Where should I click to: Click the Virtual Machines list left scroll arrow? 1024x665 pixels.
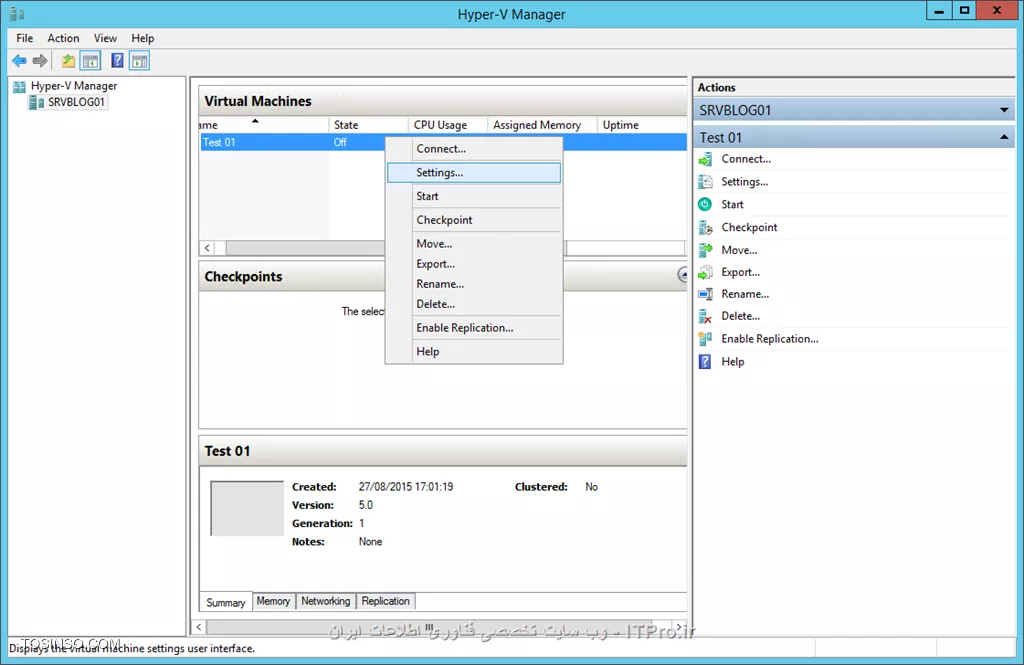[x=207, y=248]
